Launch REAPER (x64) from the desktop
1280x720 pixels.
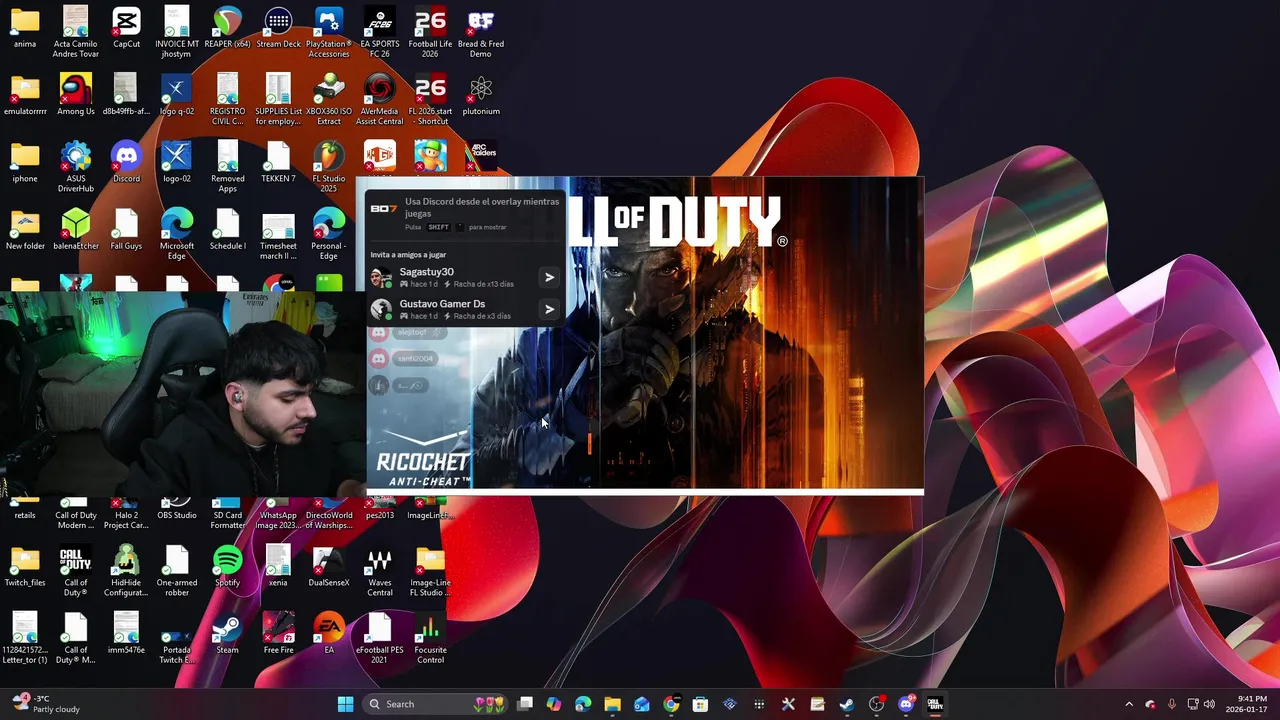point(227,28)
